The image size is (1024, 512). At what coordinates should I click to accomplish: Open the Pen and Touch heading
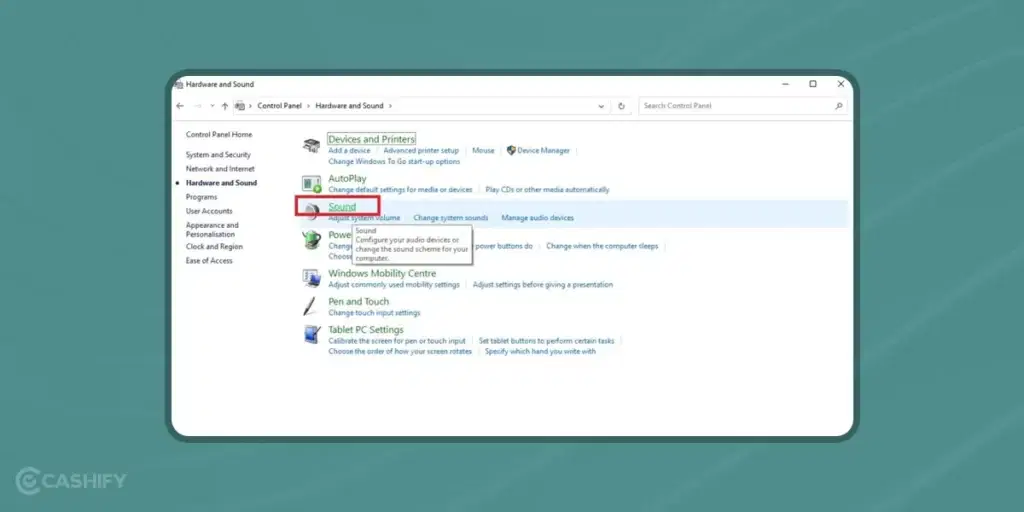pyautogui.click(x=359, y=301)
